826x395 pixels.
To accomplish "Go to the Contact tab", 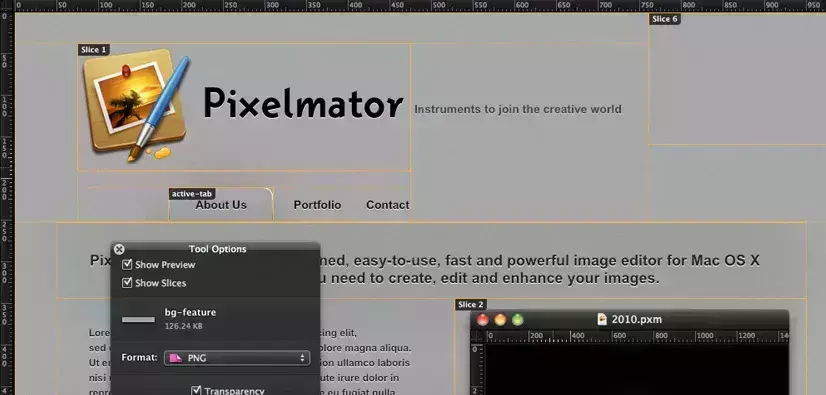I will coord(388,205).
